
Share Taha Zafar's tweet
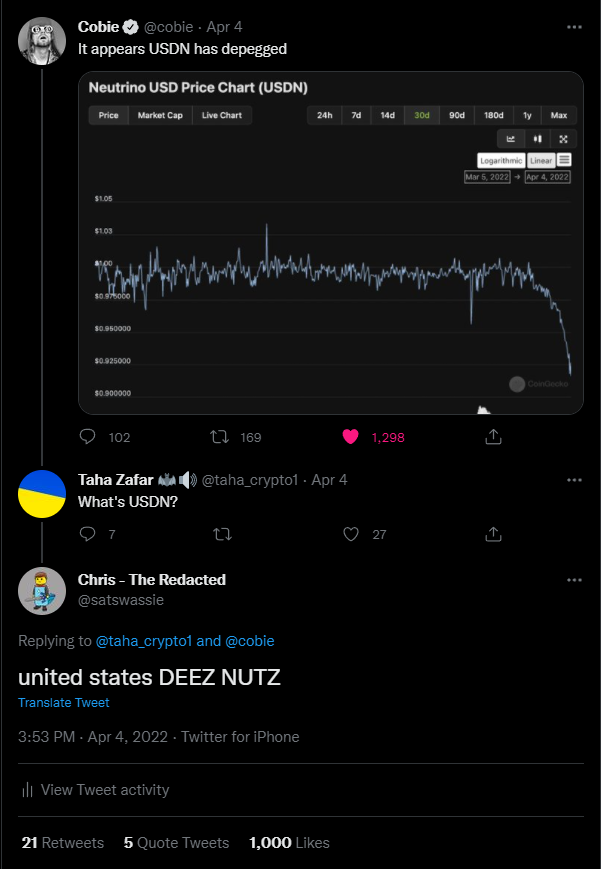pyautogui.click(x=493, y=534)
